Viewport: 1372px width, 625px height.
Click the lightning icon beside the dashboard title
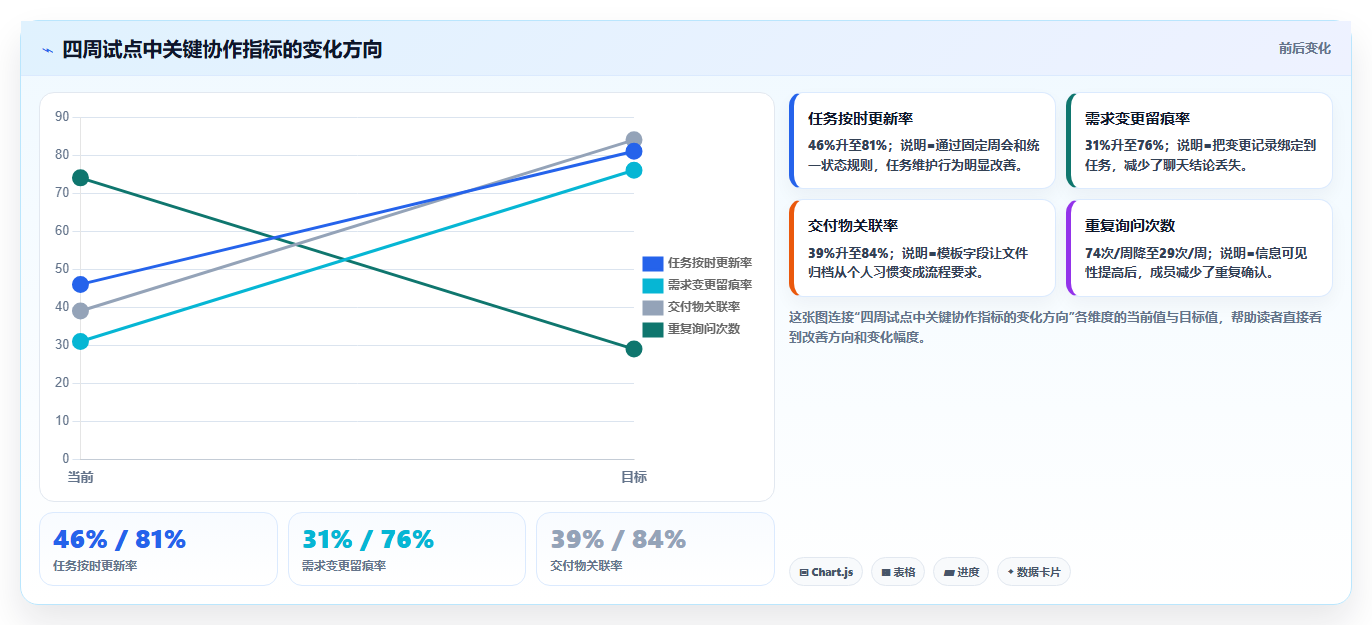tap(47, 50)
